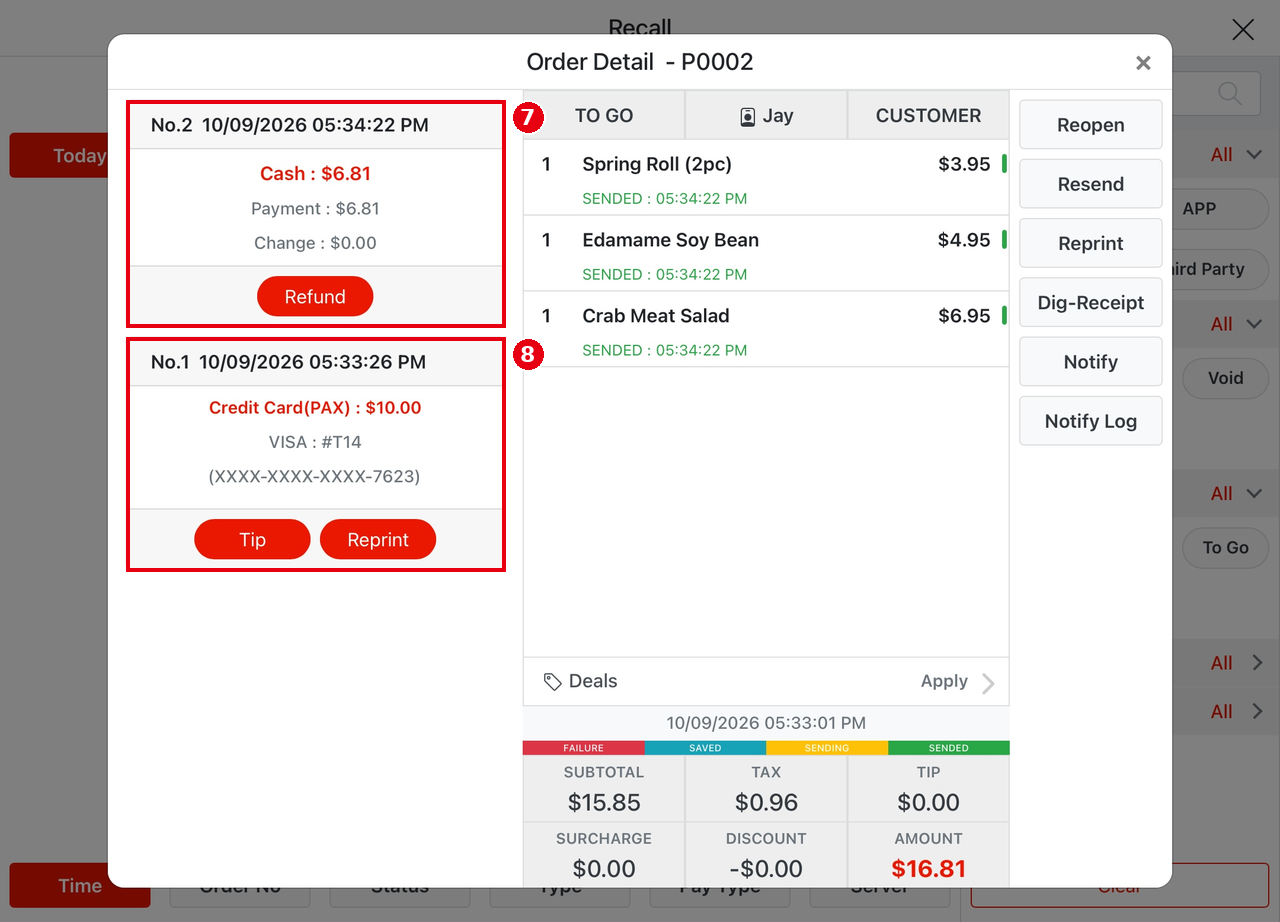1280x922 pixels.
Task: Click the green SENDED status bar
Action: [948, 748]
